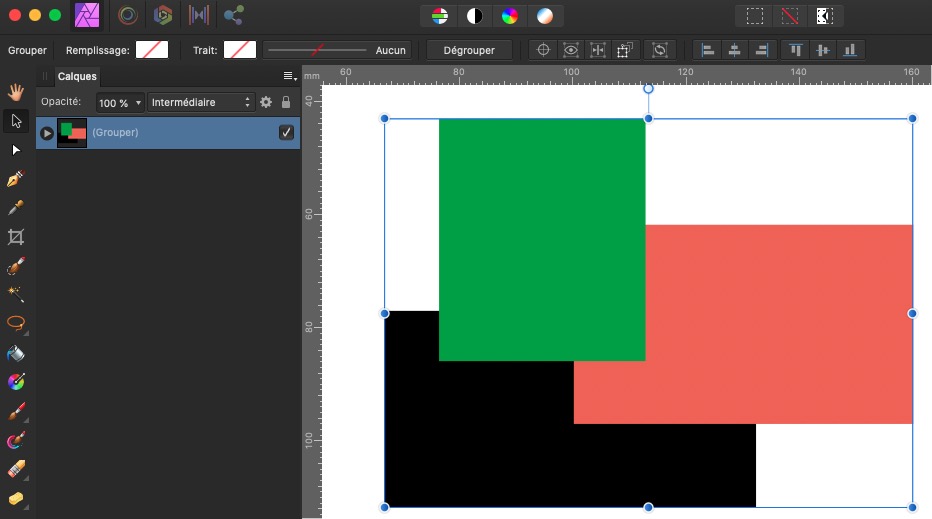
Task: Switch to the Photo persona icon
Action: [x=87, y=15]
